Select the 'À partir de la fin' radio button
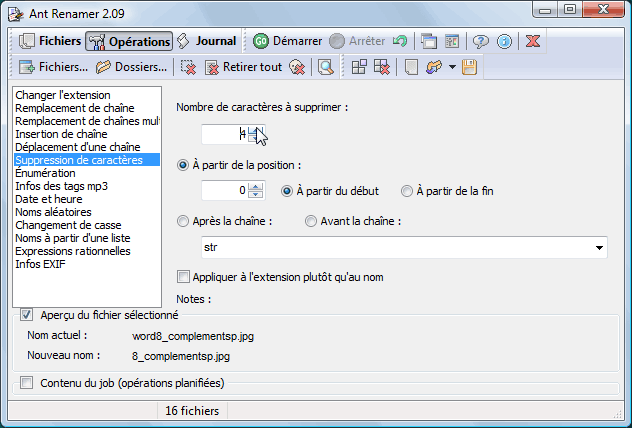Screen dimensions: 632x428 (x=407, y=191)
